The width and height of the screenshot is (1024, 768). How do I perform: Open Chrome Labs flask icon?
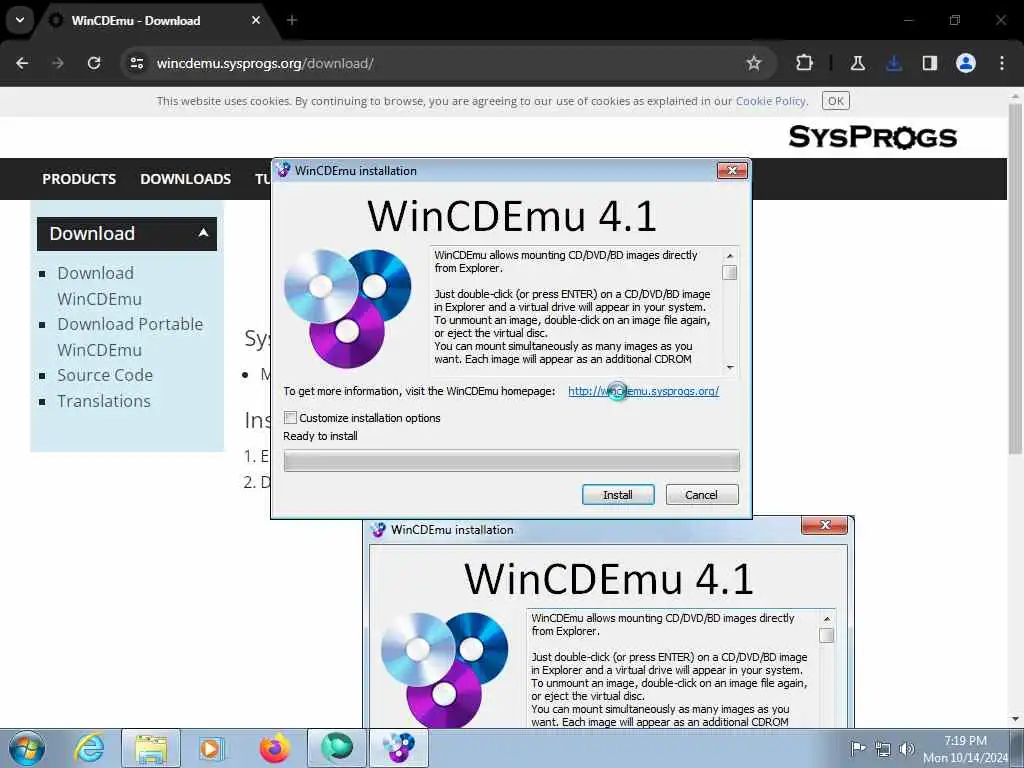point(857,63)
